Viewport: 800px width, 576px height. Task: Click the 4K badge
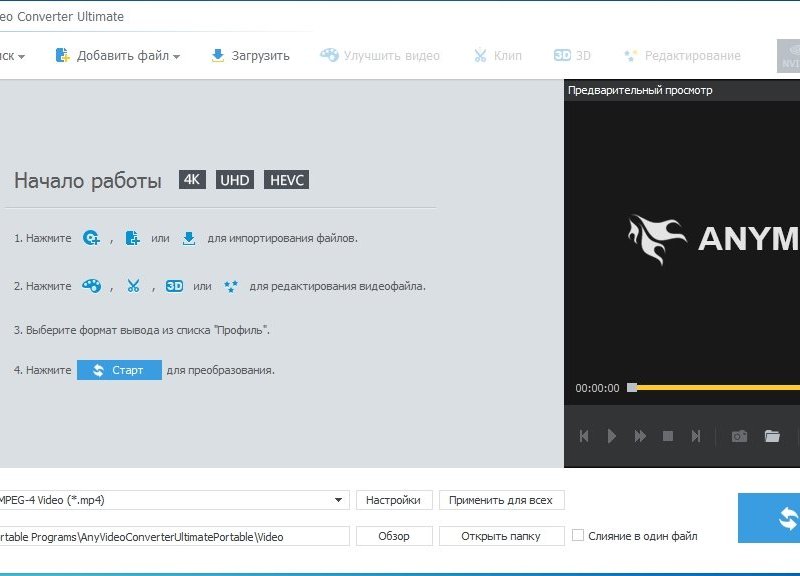click(x=192, y=180)
